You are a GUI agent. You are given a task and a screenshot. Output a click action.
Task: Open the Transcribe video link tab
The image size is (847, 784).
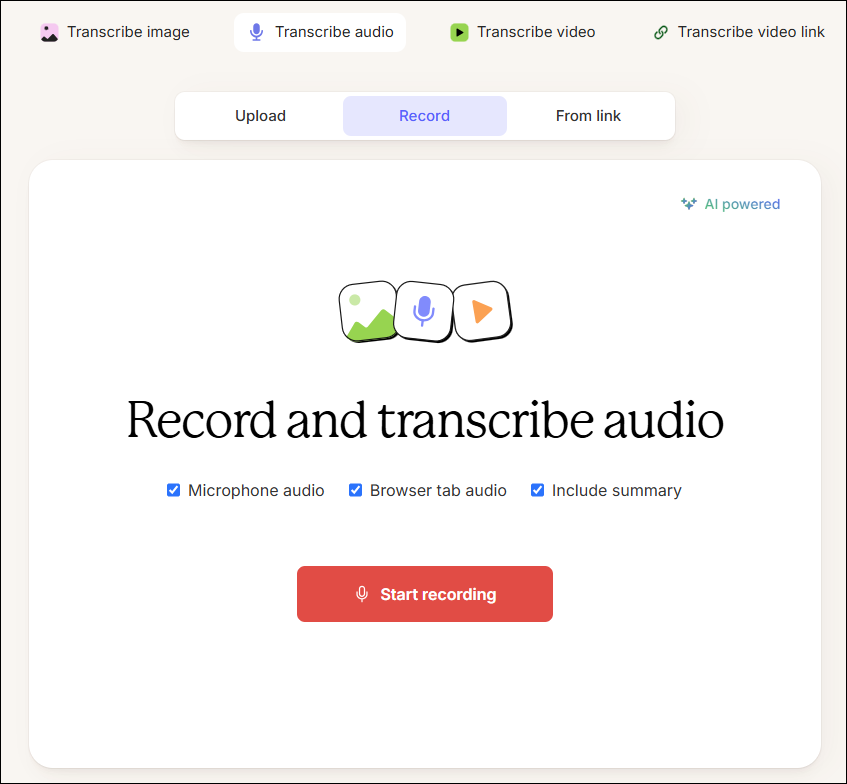[739, 32]
